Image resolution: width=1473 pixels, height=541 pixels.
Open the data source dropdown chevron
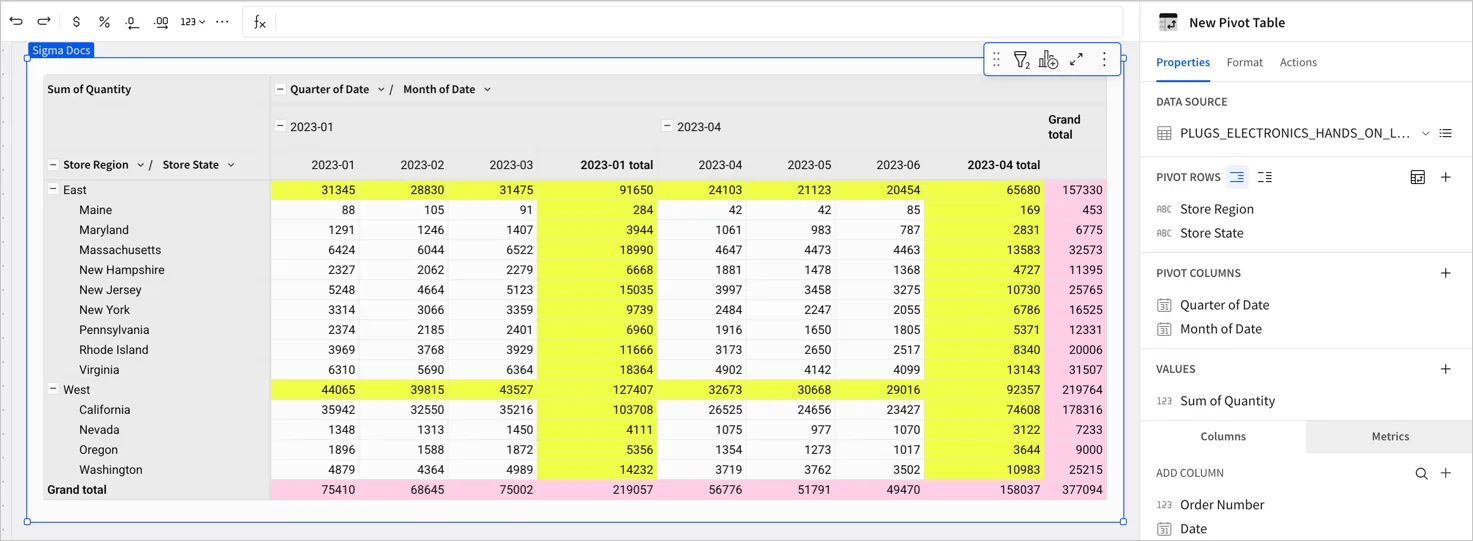1425,133
